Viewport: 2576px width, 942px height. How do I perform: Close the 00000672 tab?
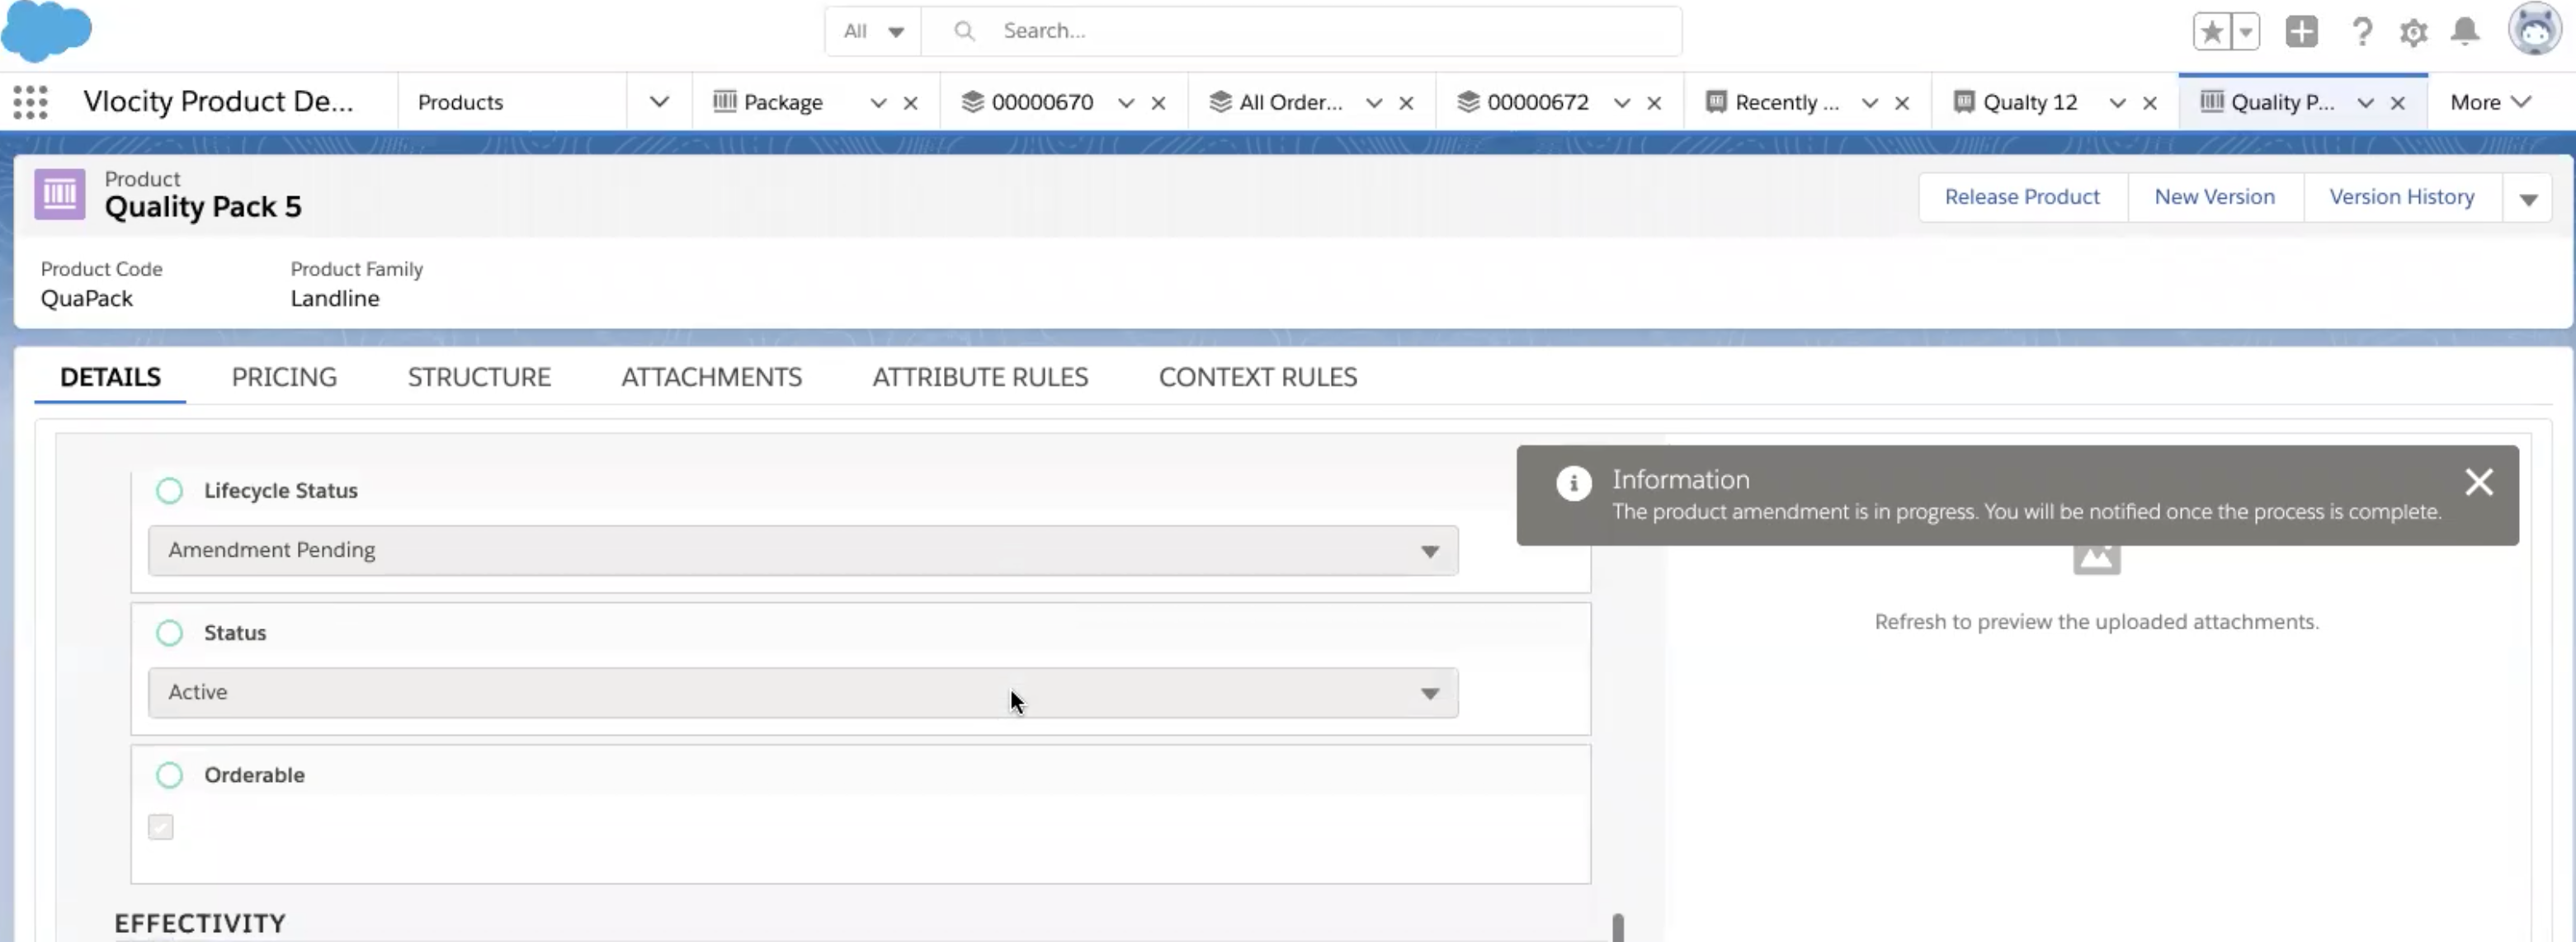click(1654, 103)
